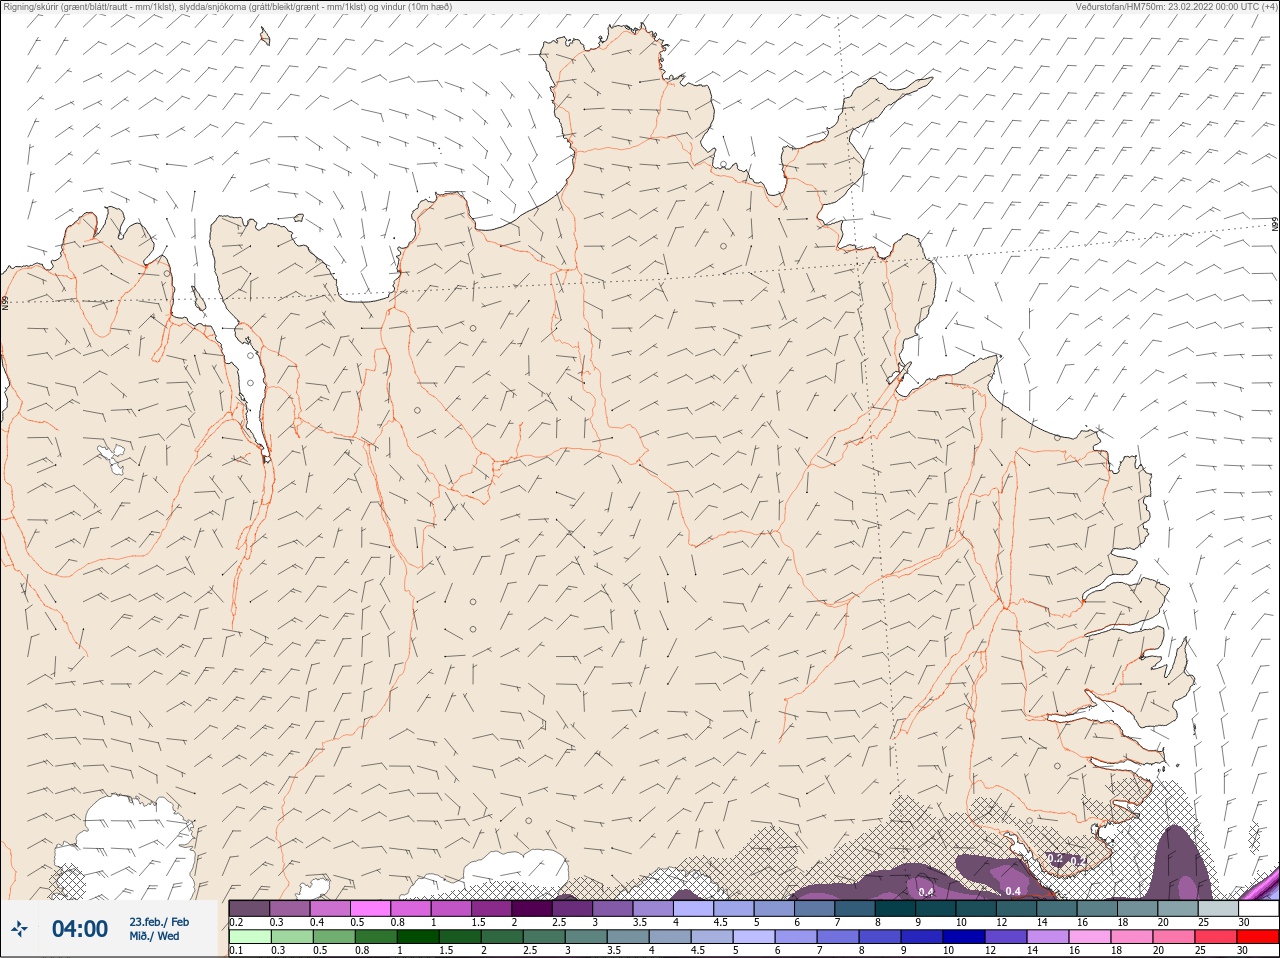Pick the top-row lavender swatch labeled 4

tap(693, 908)
